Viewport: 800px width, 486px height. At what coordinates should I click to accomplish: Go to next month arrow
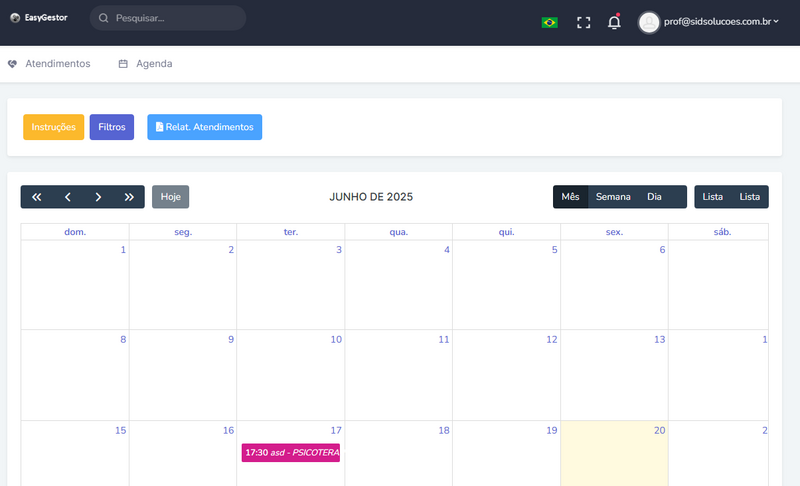[x=98, y=197]
